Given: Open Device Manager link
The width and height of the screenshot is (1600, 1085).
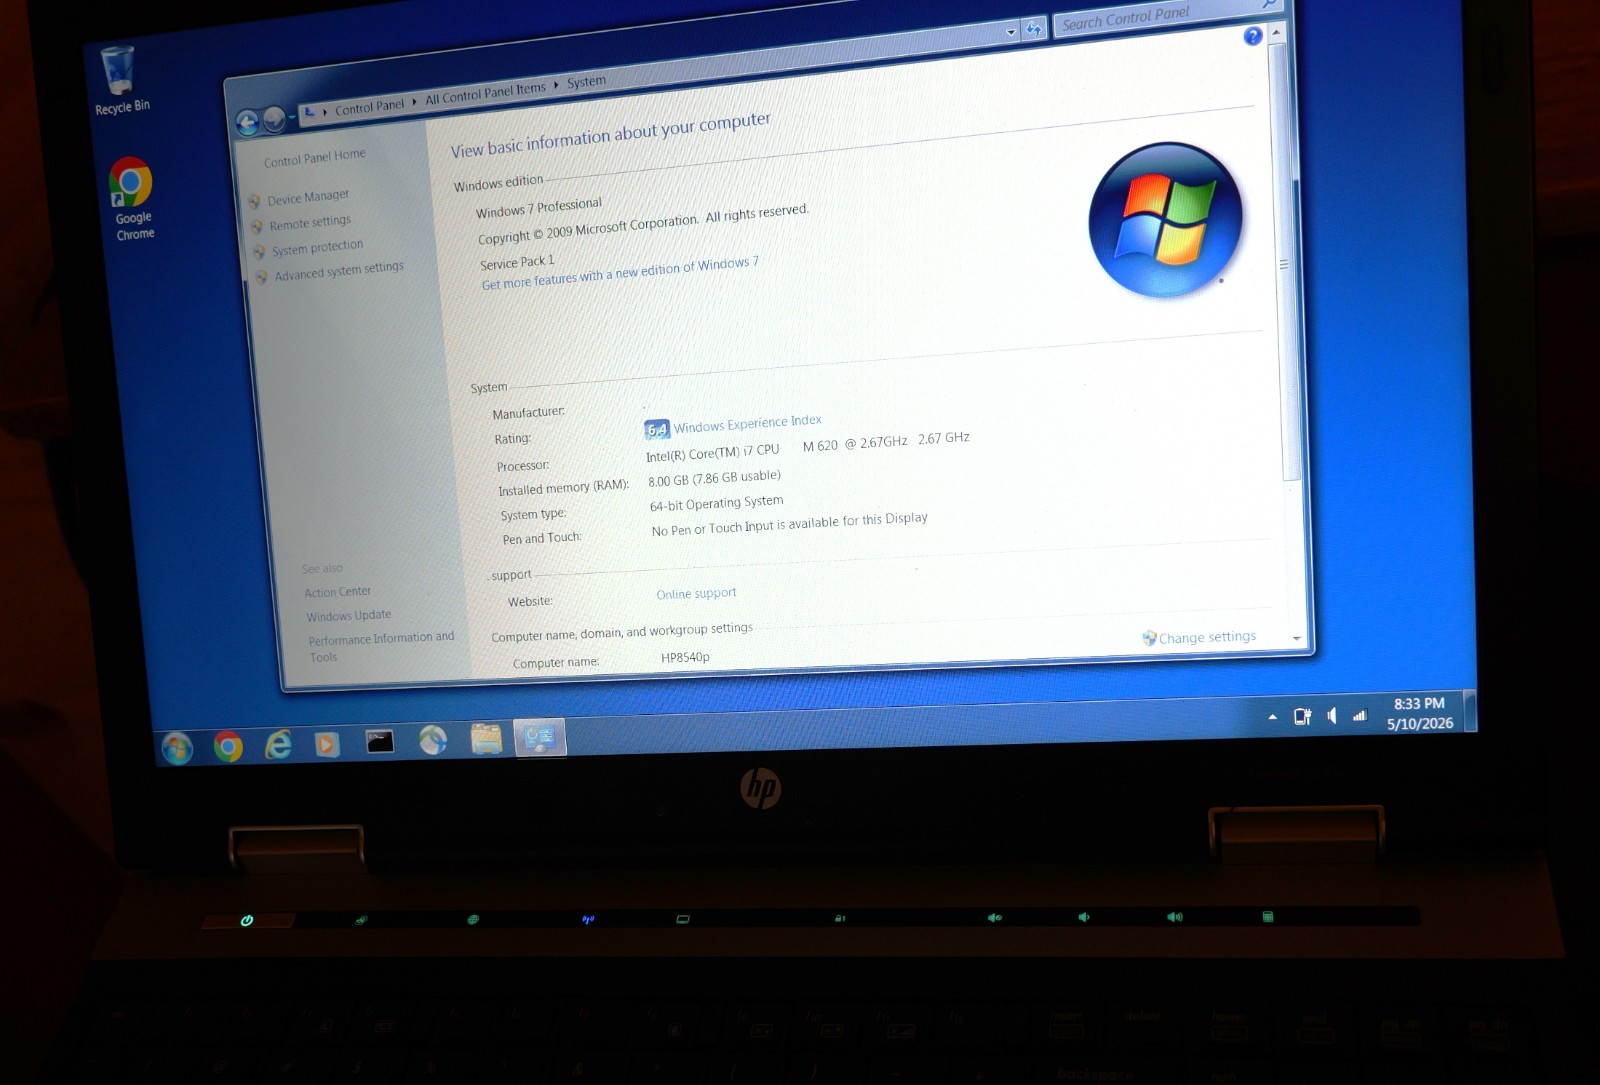Looking at the screenshot, I should tap(308, 197).
